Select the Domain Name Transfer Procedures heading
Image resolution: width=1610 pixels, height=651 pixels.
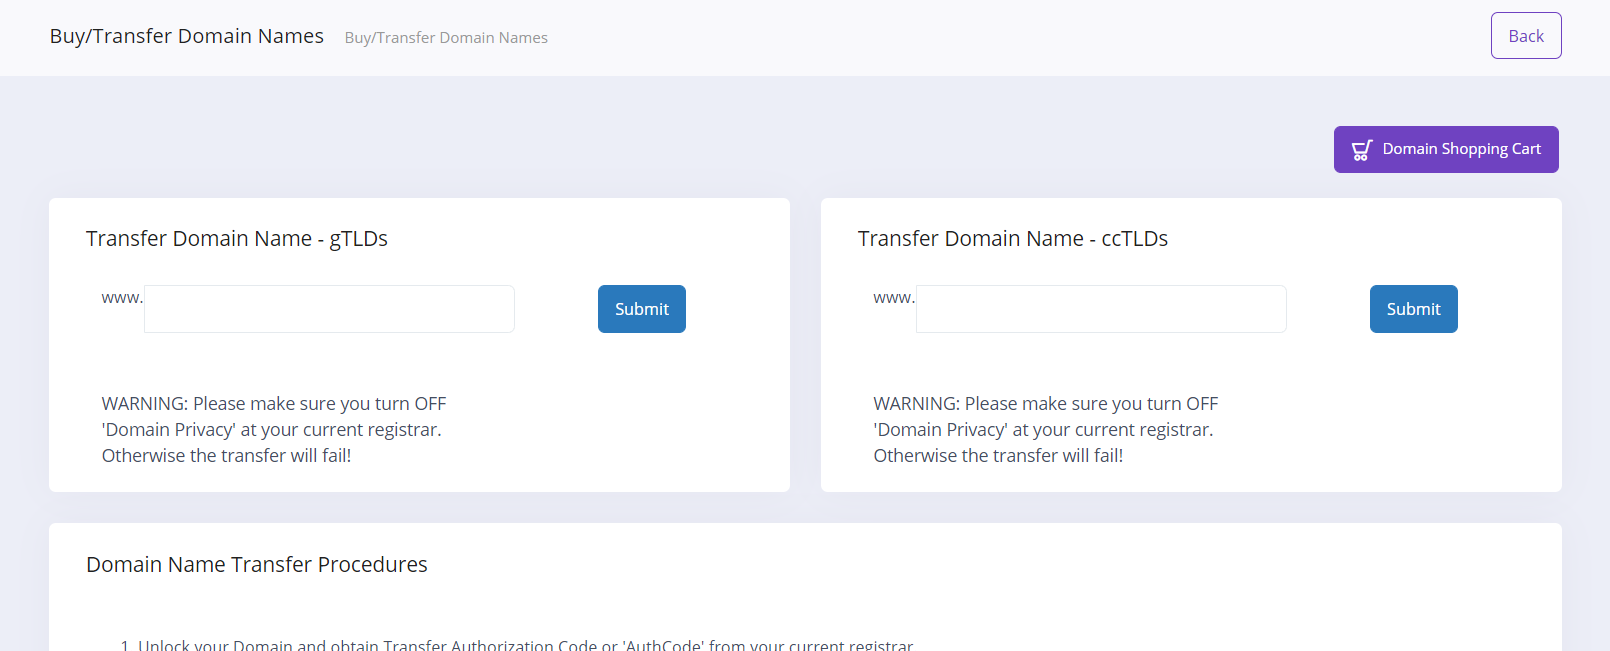pos(257,565)
